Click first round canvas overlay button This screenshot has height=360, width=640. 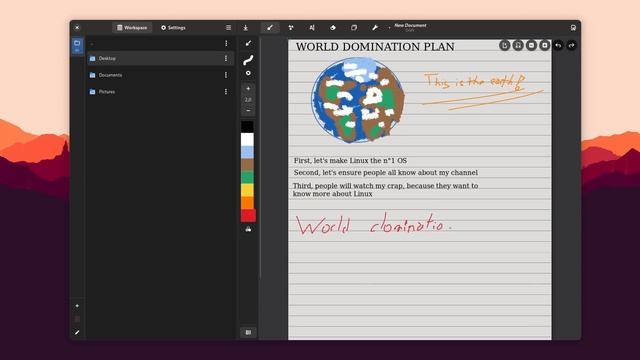point(504,45)
